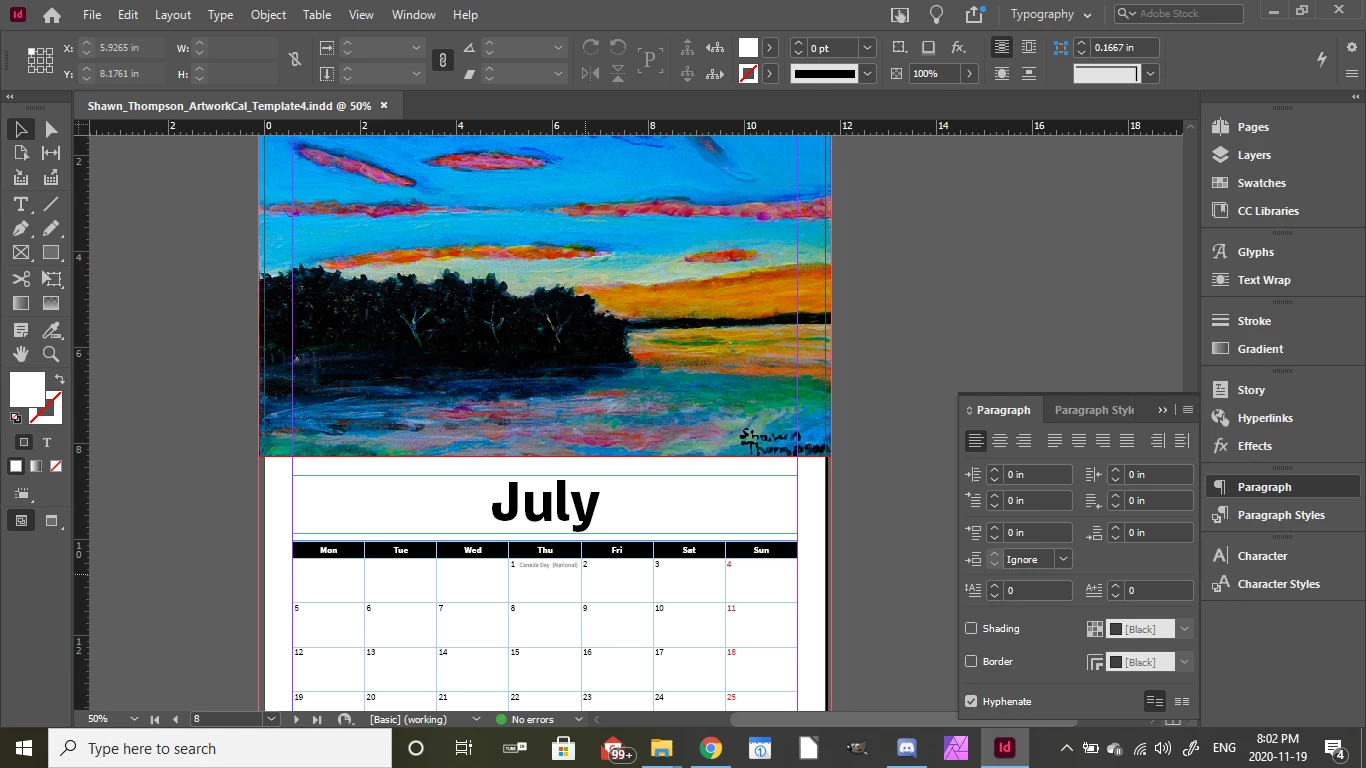The image size is (1366, 768).
Task: Click the Content Collector tool
Action: [21, 178]
